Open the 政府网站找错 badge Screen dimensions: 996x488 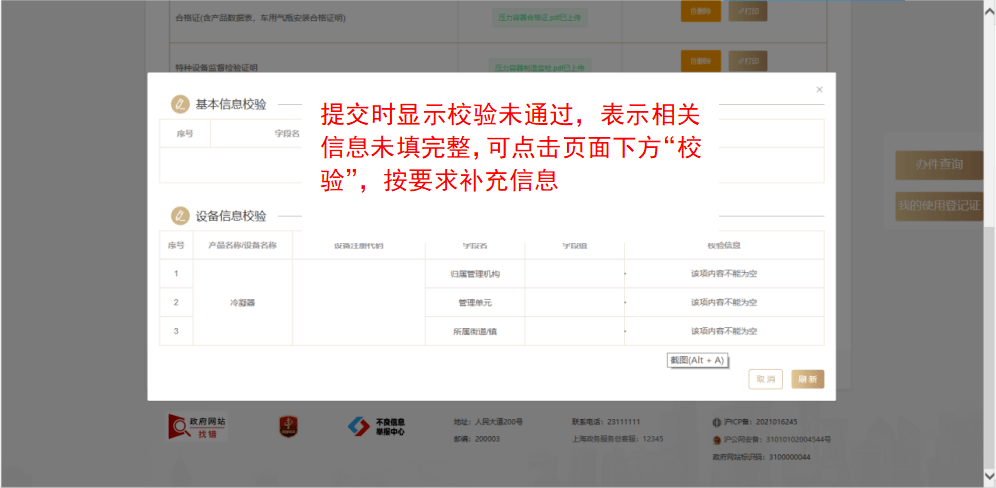pyautogui.click(x=197, y=427)
